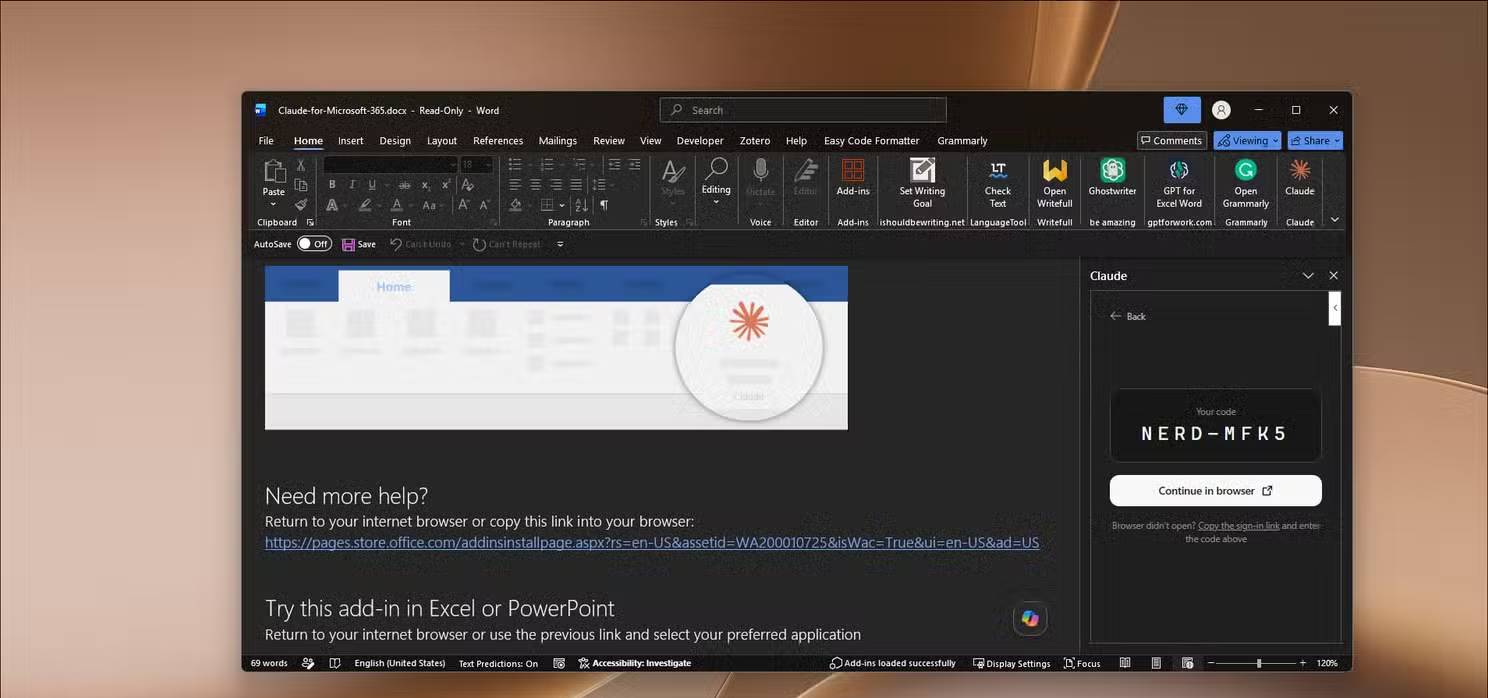Viewport: 1488px width, 698px height.
Task: Run LanguageTool Check Text
Action: pyautogui.click(x=997, y=183)
